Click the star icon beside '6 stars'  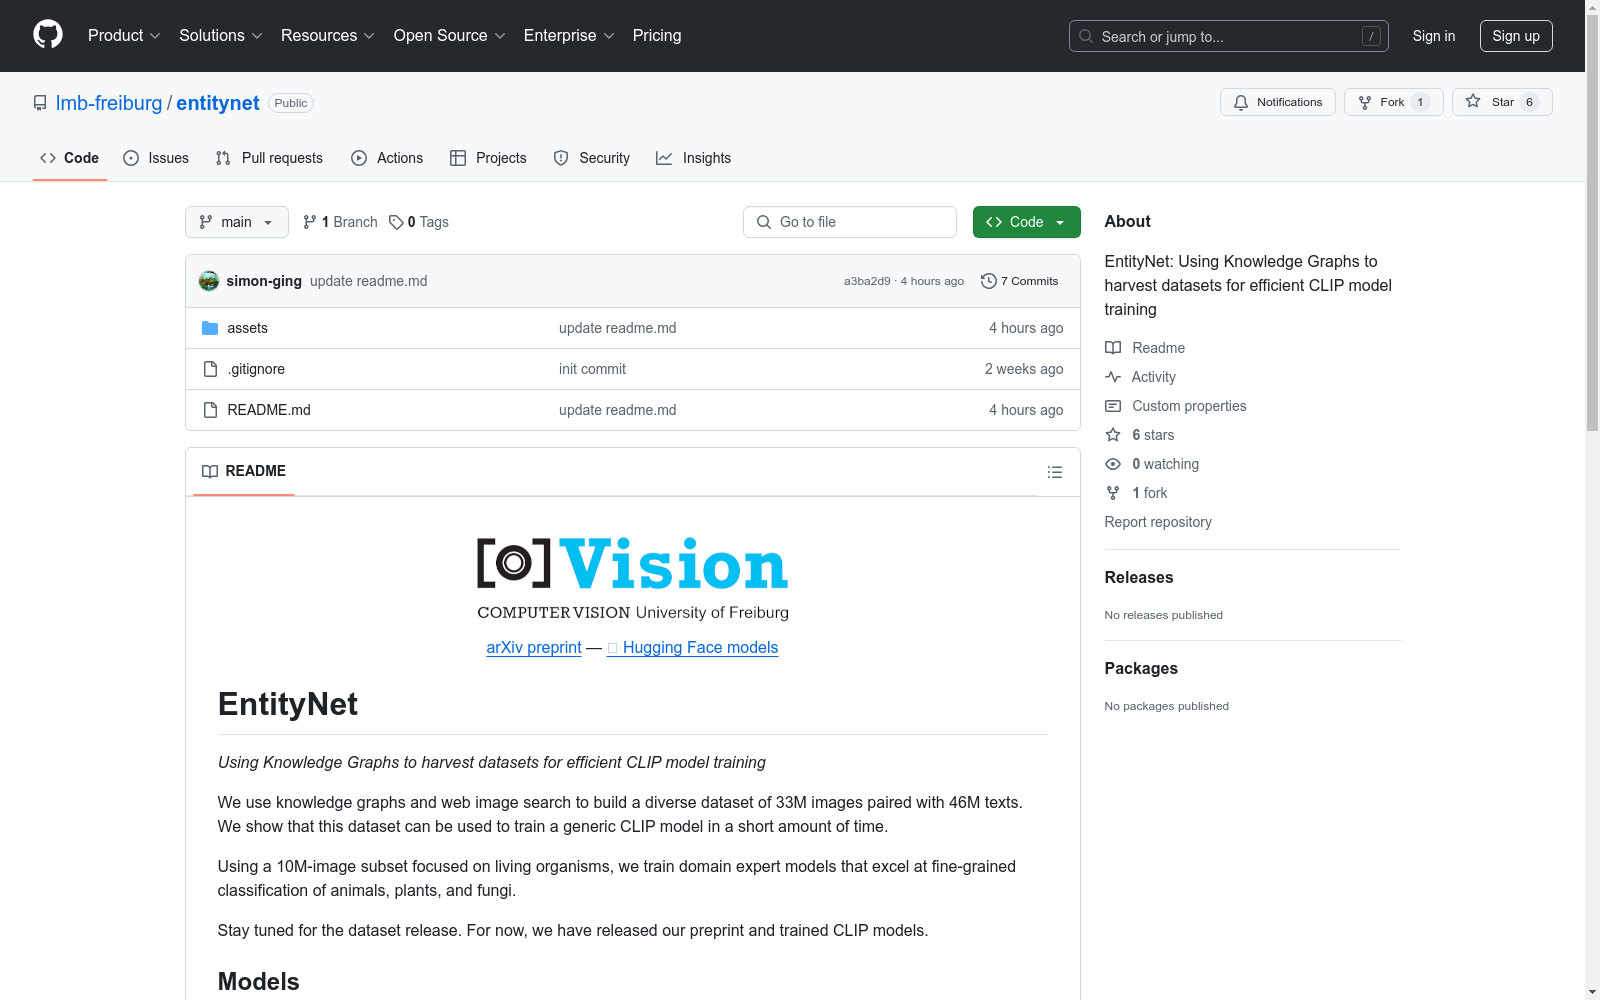tap(1113, 435)
